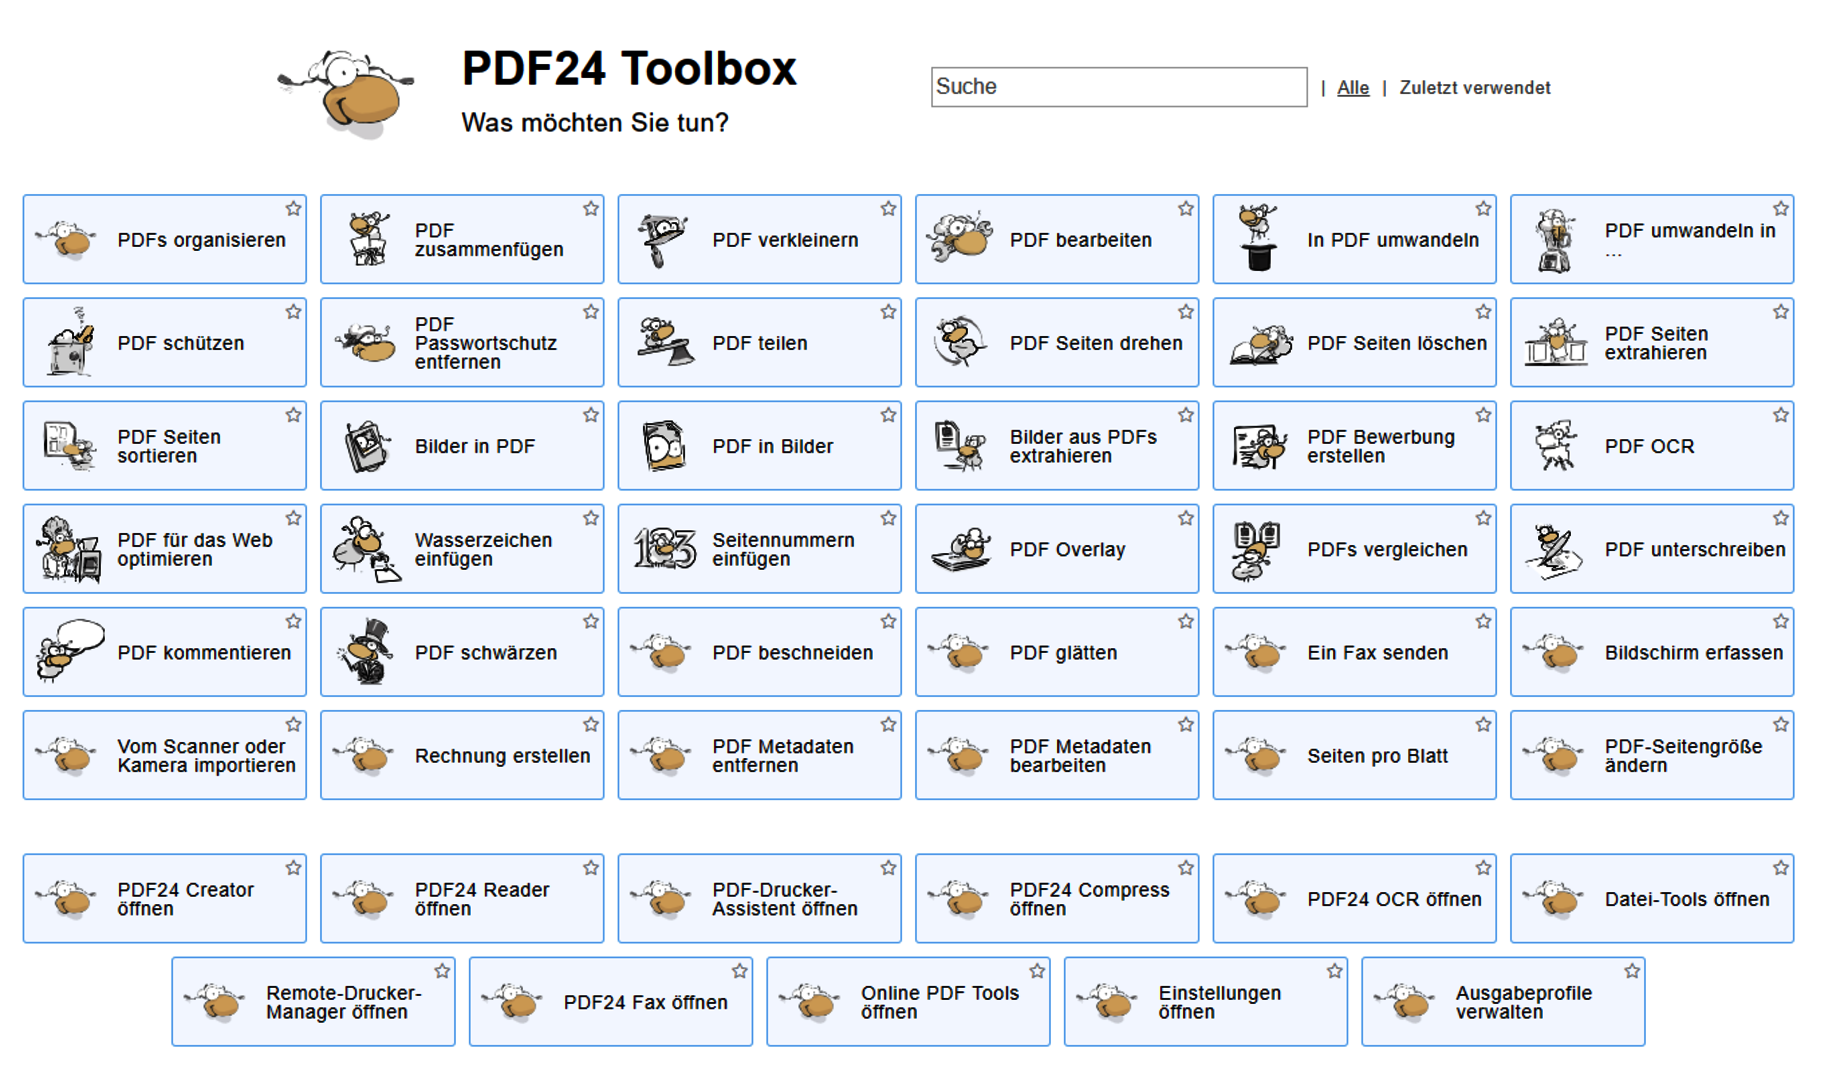Click the PDF teilen axe icon
Screen dimensions: 1848x1080
pos(665,343)
